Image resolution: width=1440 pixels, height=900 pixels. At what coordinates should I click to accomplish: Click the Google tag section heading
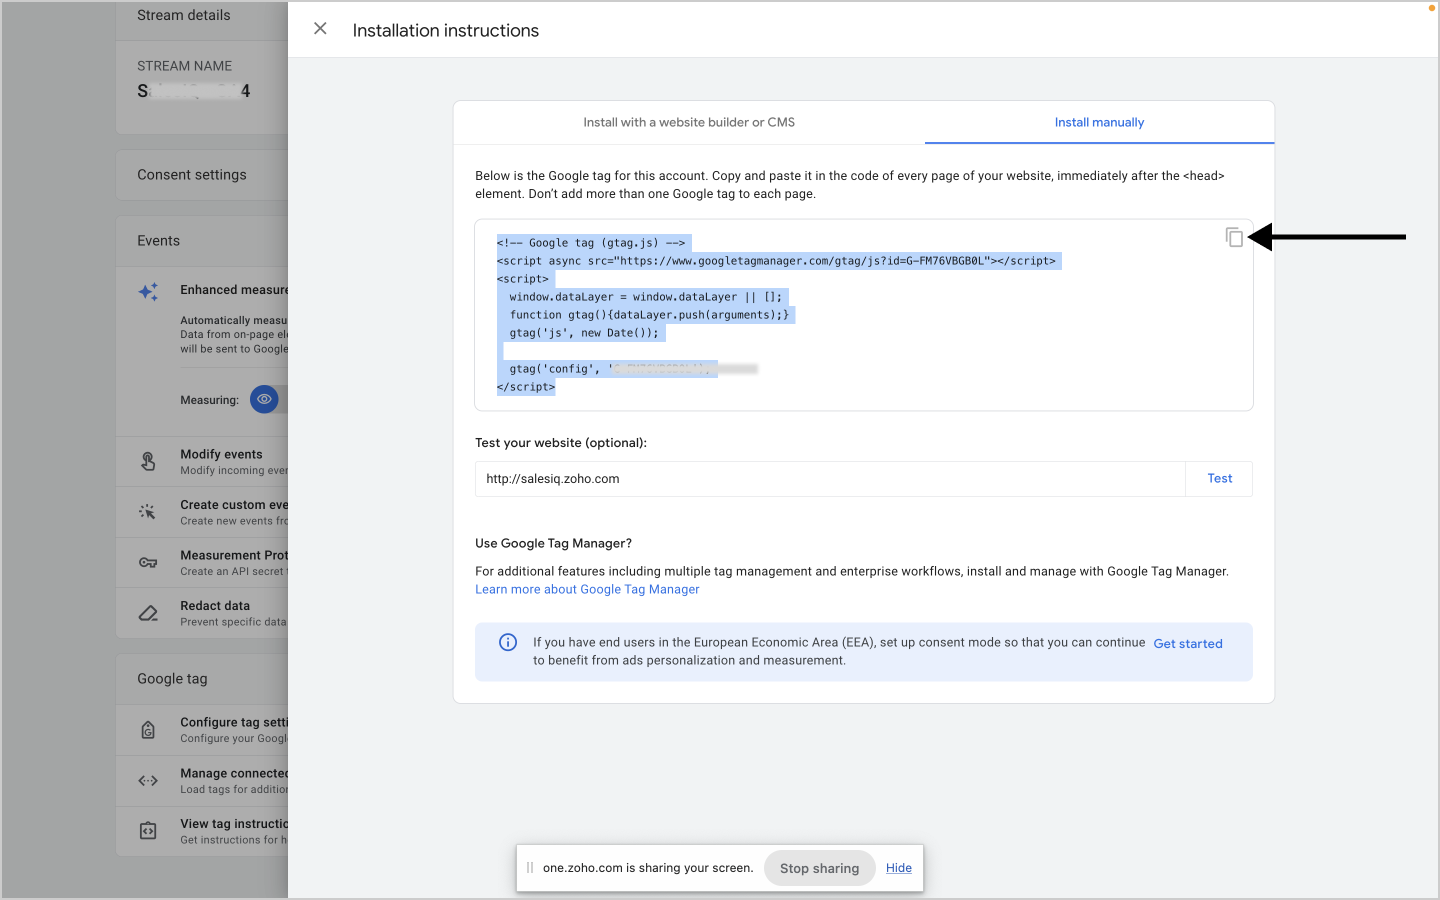click(x=172, y=679)
